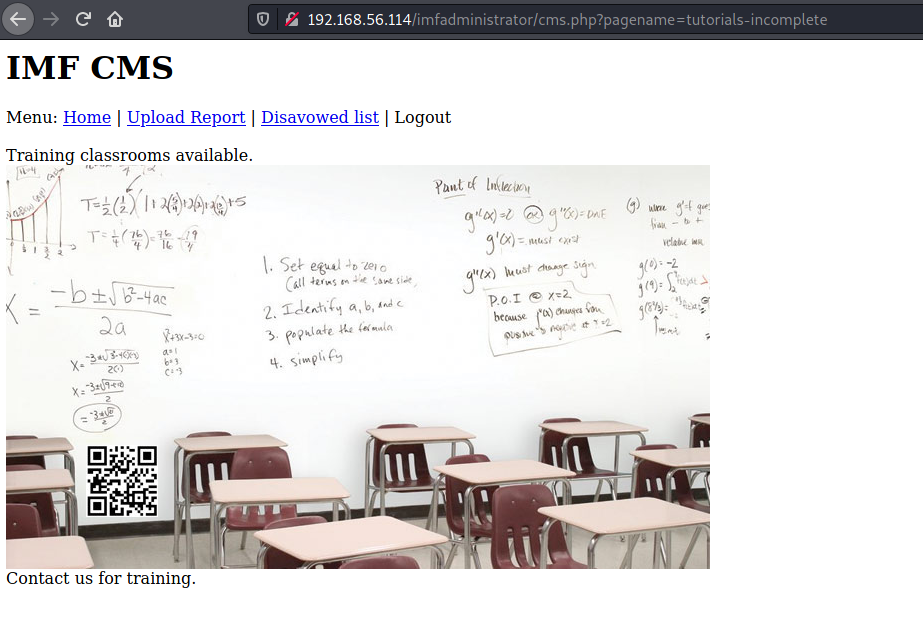Click the Forward arrow in the toolbar
This screenshot has height=641, width=923.
pyautogui.click(x=51, y=19)
